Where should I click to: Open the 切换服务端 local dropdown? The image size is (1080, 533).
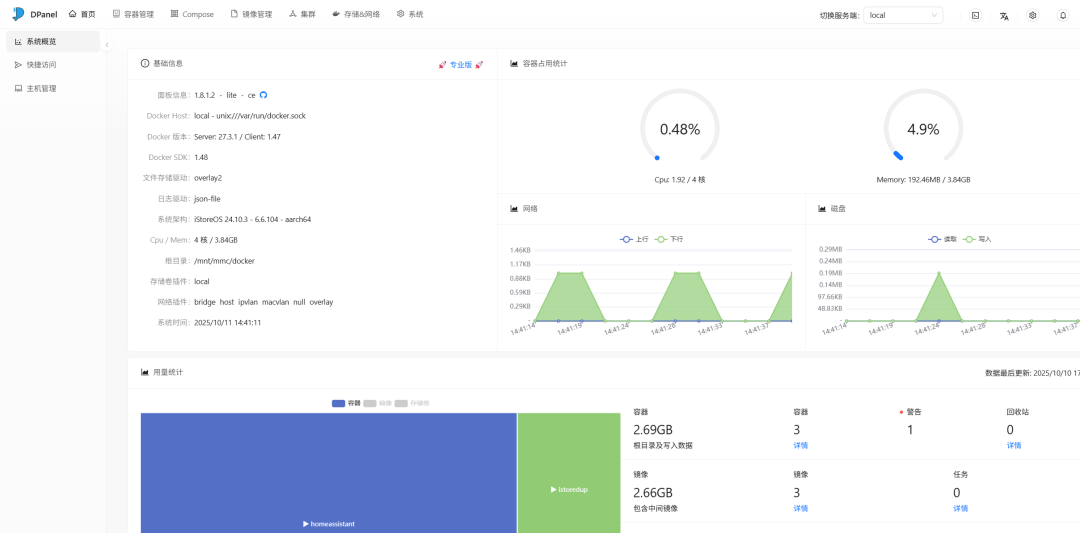pyautogui.click(x=904, y=15)
